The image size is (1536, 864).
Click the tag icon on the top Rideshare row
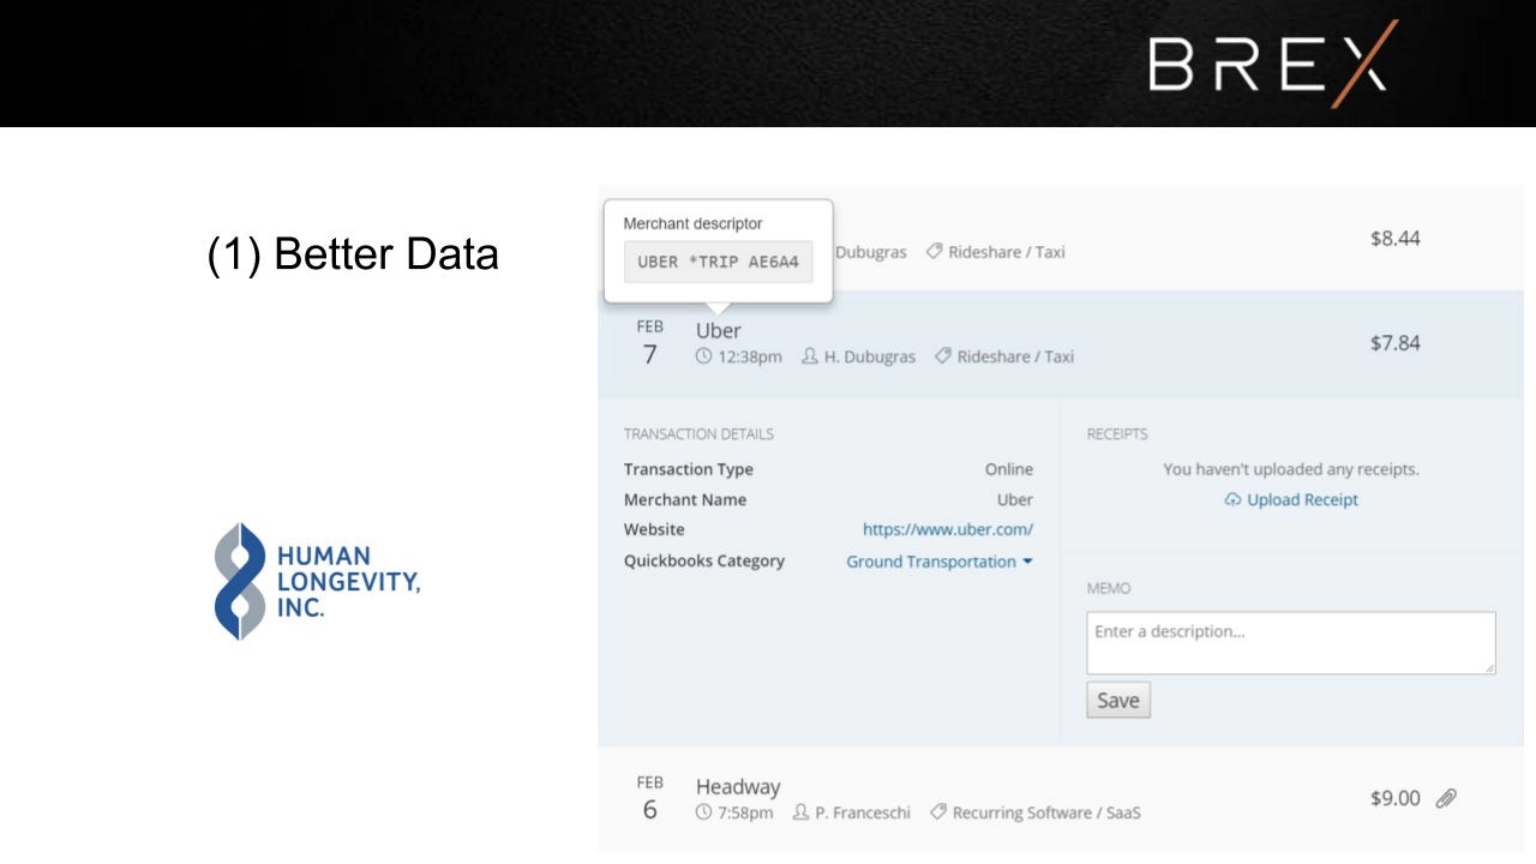point(934,251)
